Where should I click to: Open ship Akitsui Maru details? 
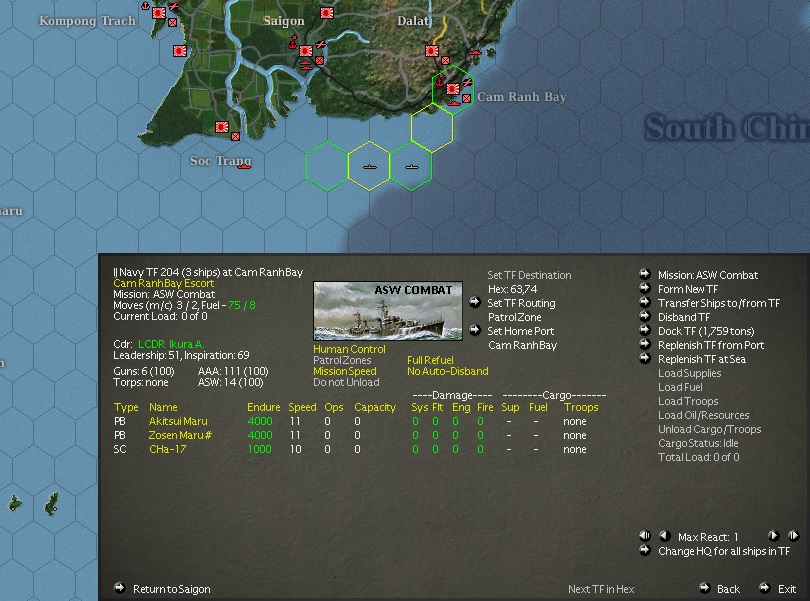178,421
